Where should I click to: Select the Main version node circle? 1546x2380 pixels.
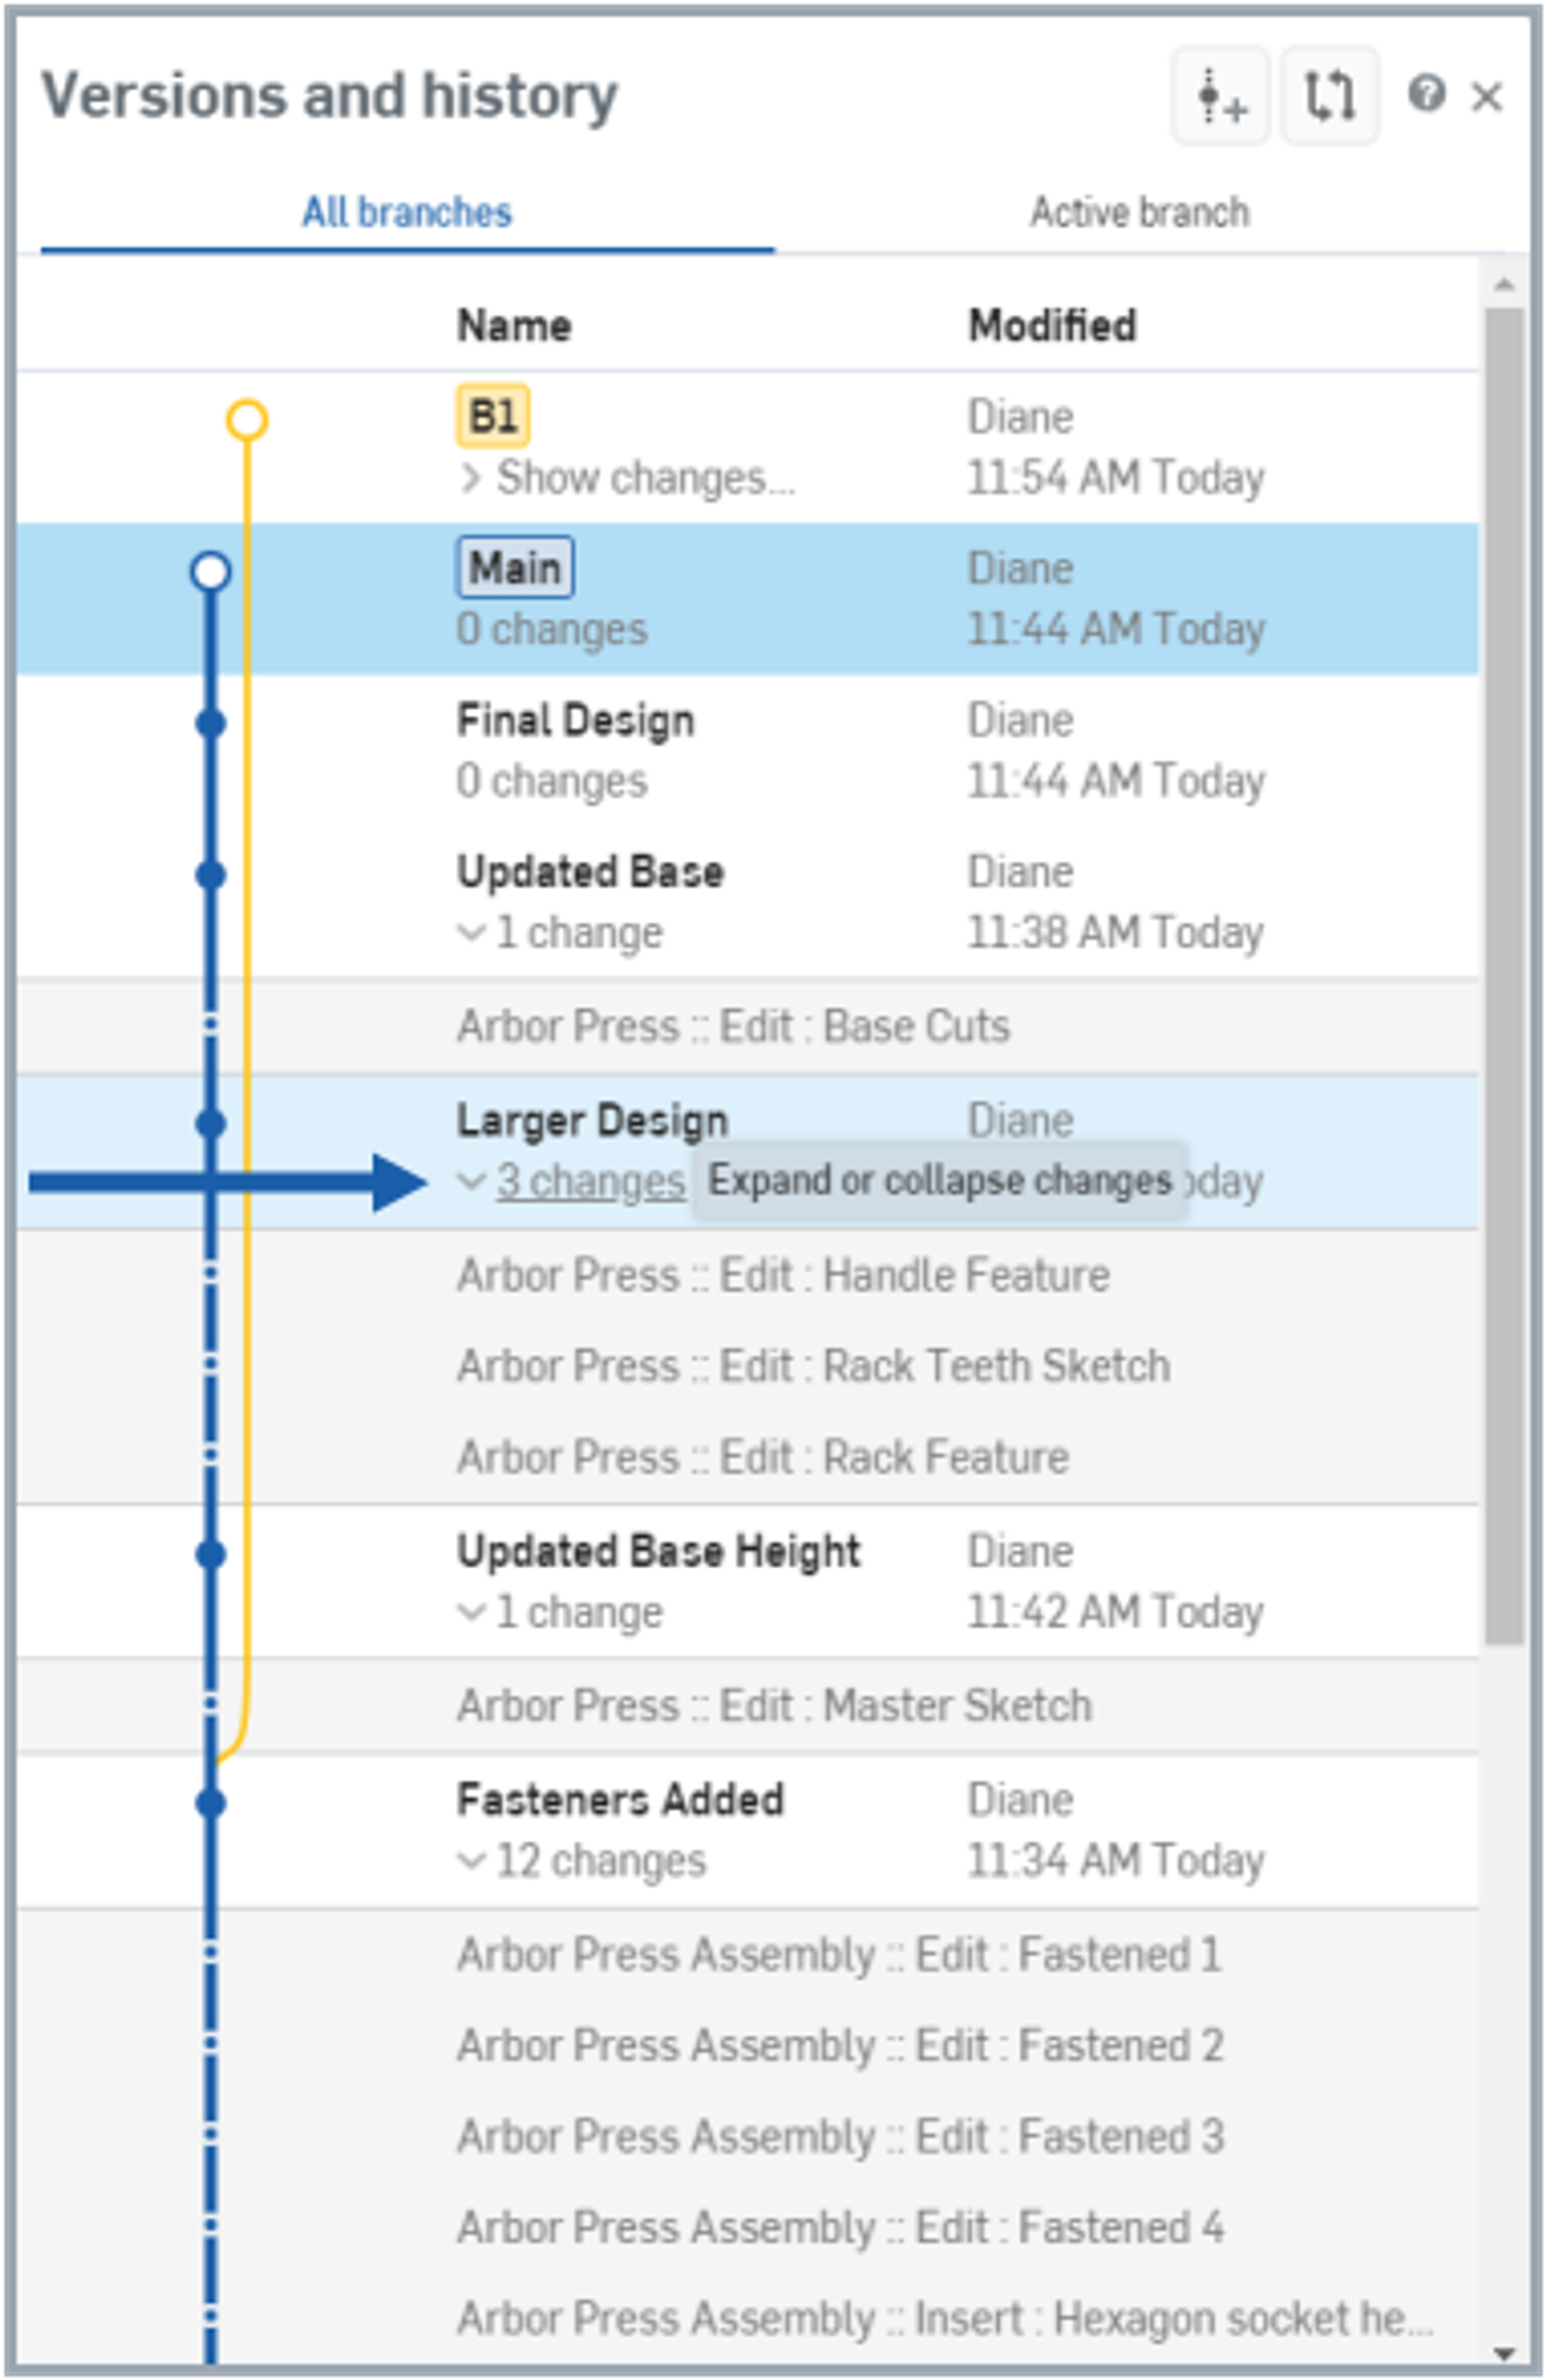click(x=209, y=572)
